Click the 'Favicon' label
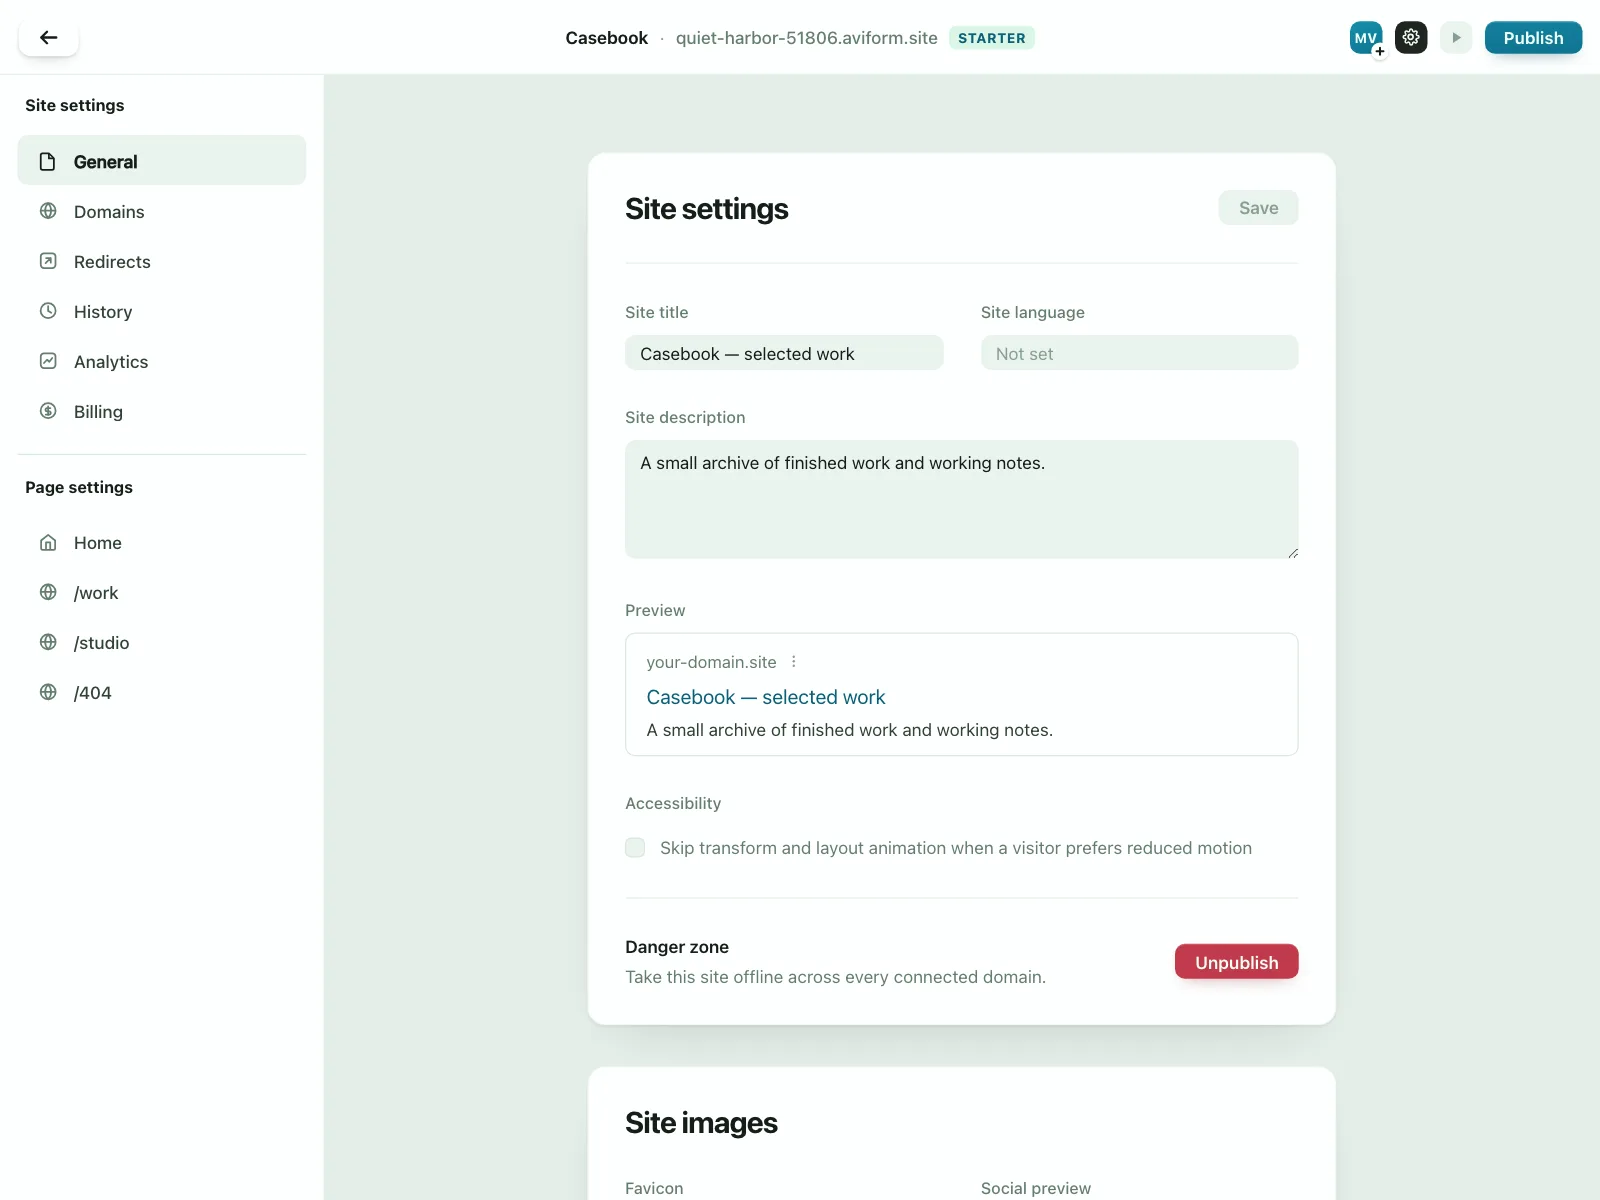Viewport: 1600px width, 1200px height. pos(654,1188)
